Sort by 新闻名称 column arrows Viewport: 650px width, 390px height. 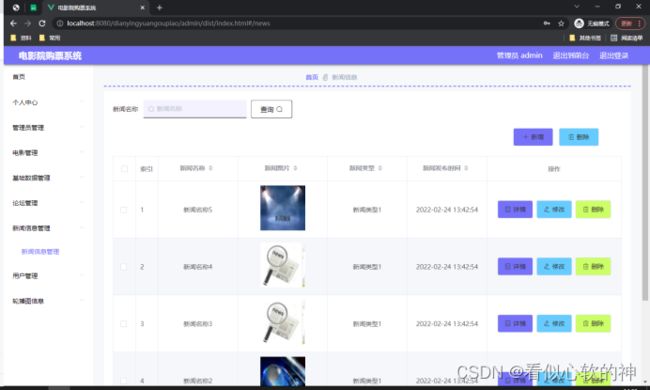tap(211, 168)
